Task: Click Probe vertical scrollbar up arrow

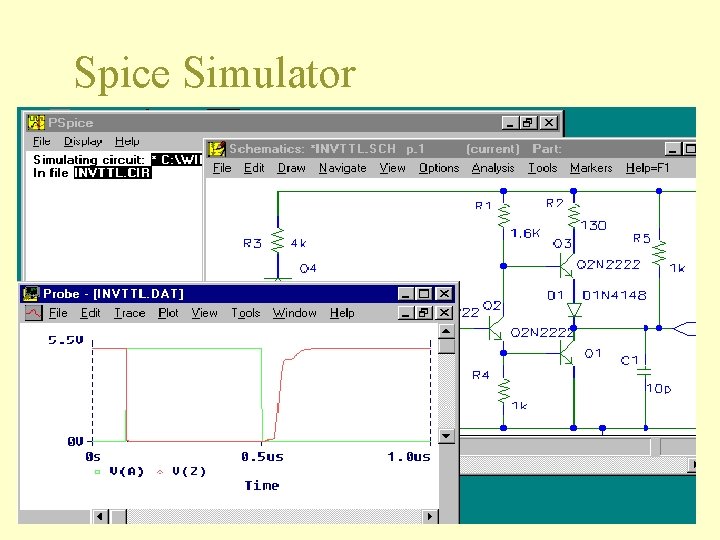Action: (x=447, y=331)
